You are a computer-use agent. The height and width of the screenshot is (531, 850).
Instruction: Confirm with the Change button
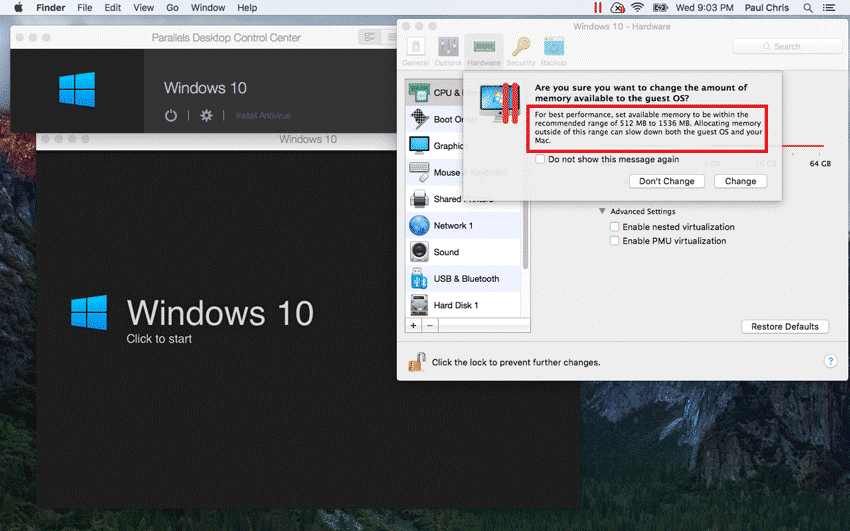point(740,181)
